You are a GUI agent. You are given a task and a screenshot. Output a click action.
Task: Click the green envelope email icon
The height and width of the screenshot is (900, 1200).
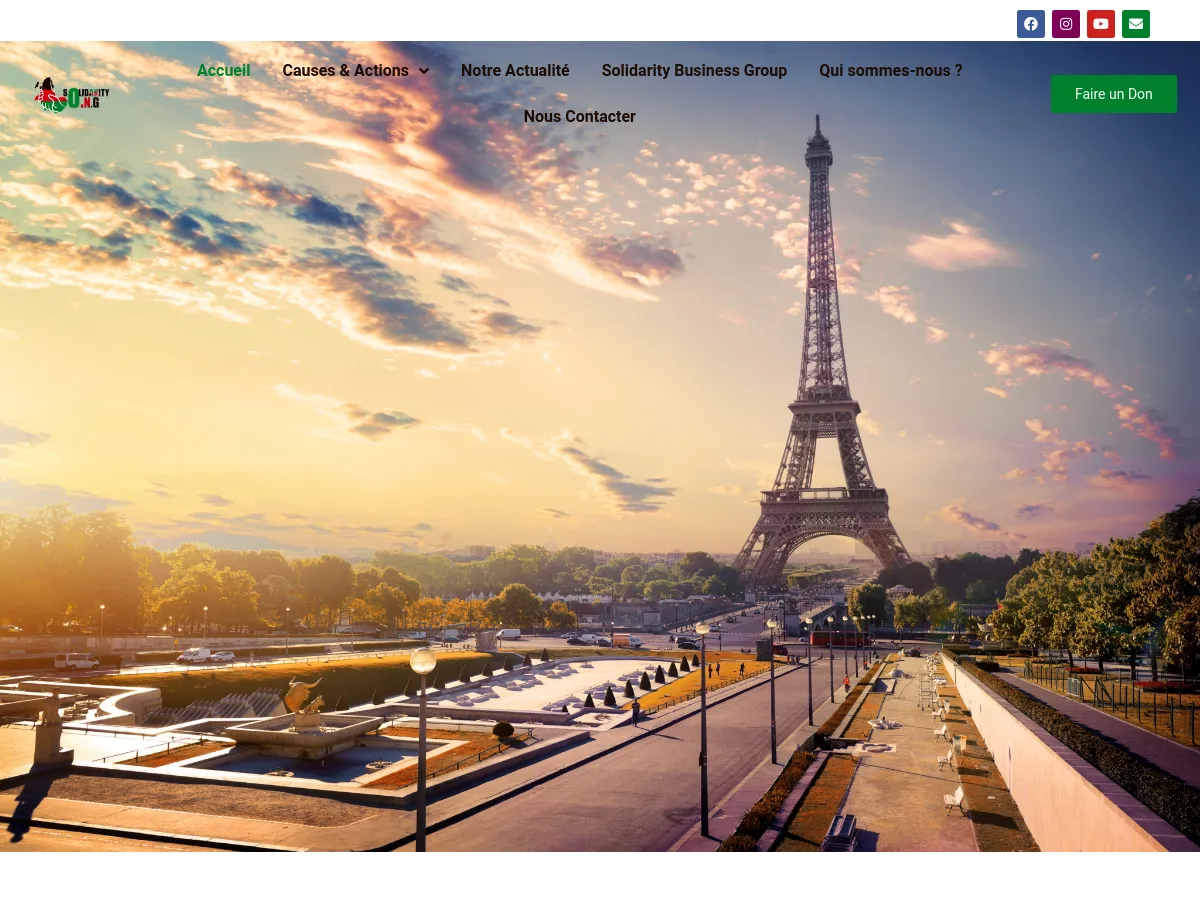[x=1135, y=24]
